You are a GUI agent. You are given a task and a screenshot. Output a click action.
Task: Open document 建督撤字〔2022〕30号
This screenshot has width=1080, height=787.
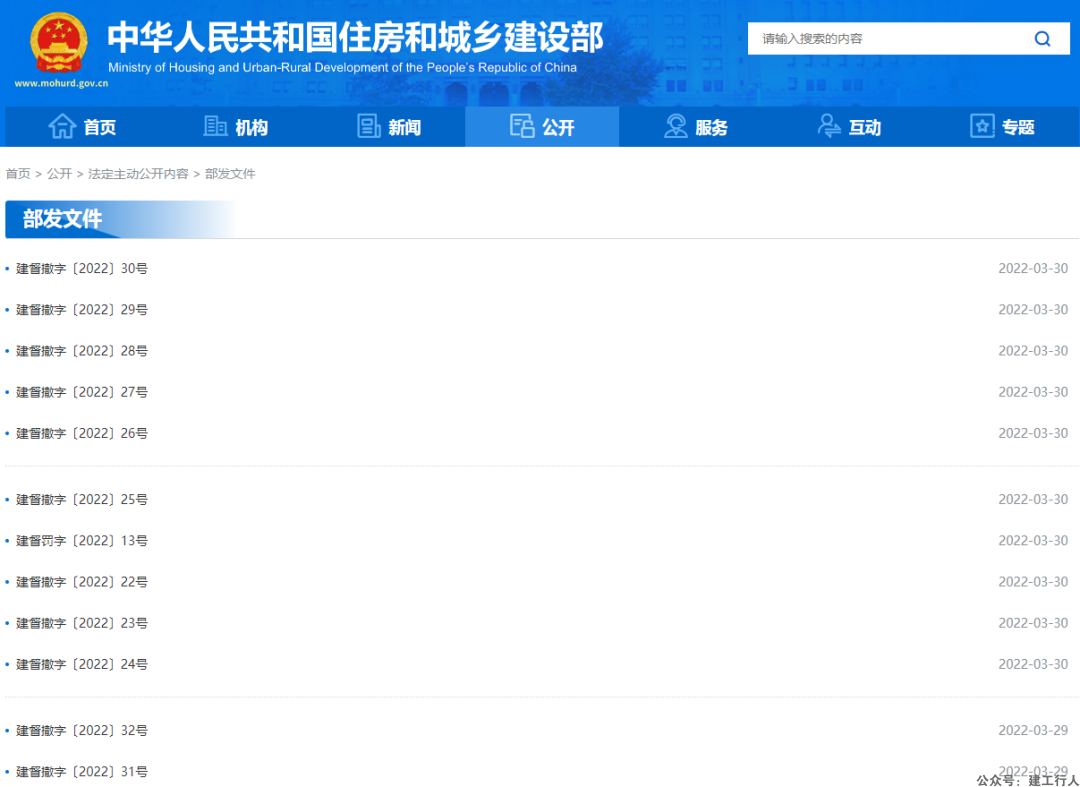point(82,269)
